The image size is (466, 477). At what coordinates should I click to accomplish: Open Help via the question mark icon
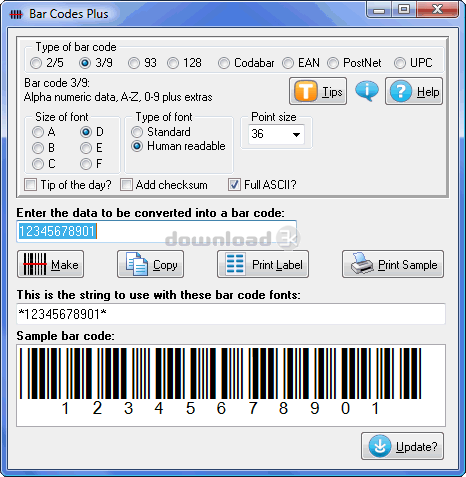pos(401,91)
